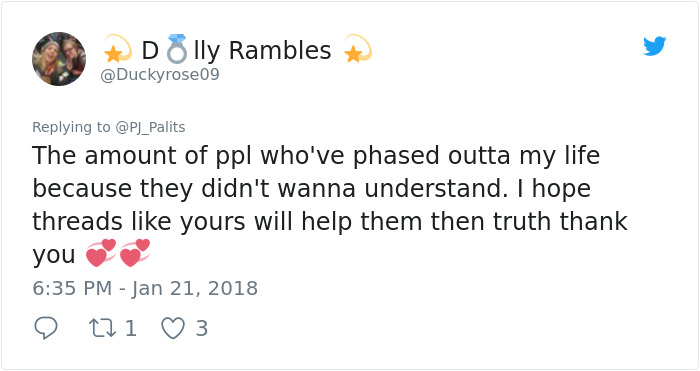Click the like count number 3
Image resolution: width=700 pixels, height=371 pixels.
pyautogui.click(x=202, y=329)
